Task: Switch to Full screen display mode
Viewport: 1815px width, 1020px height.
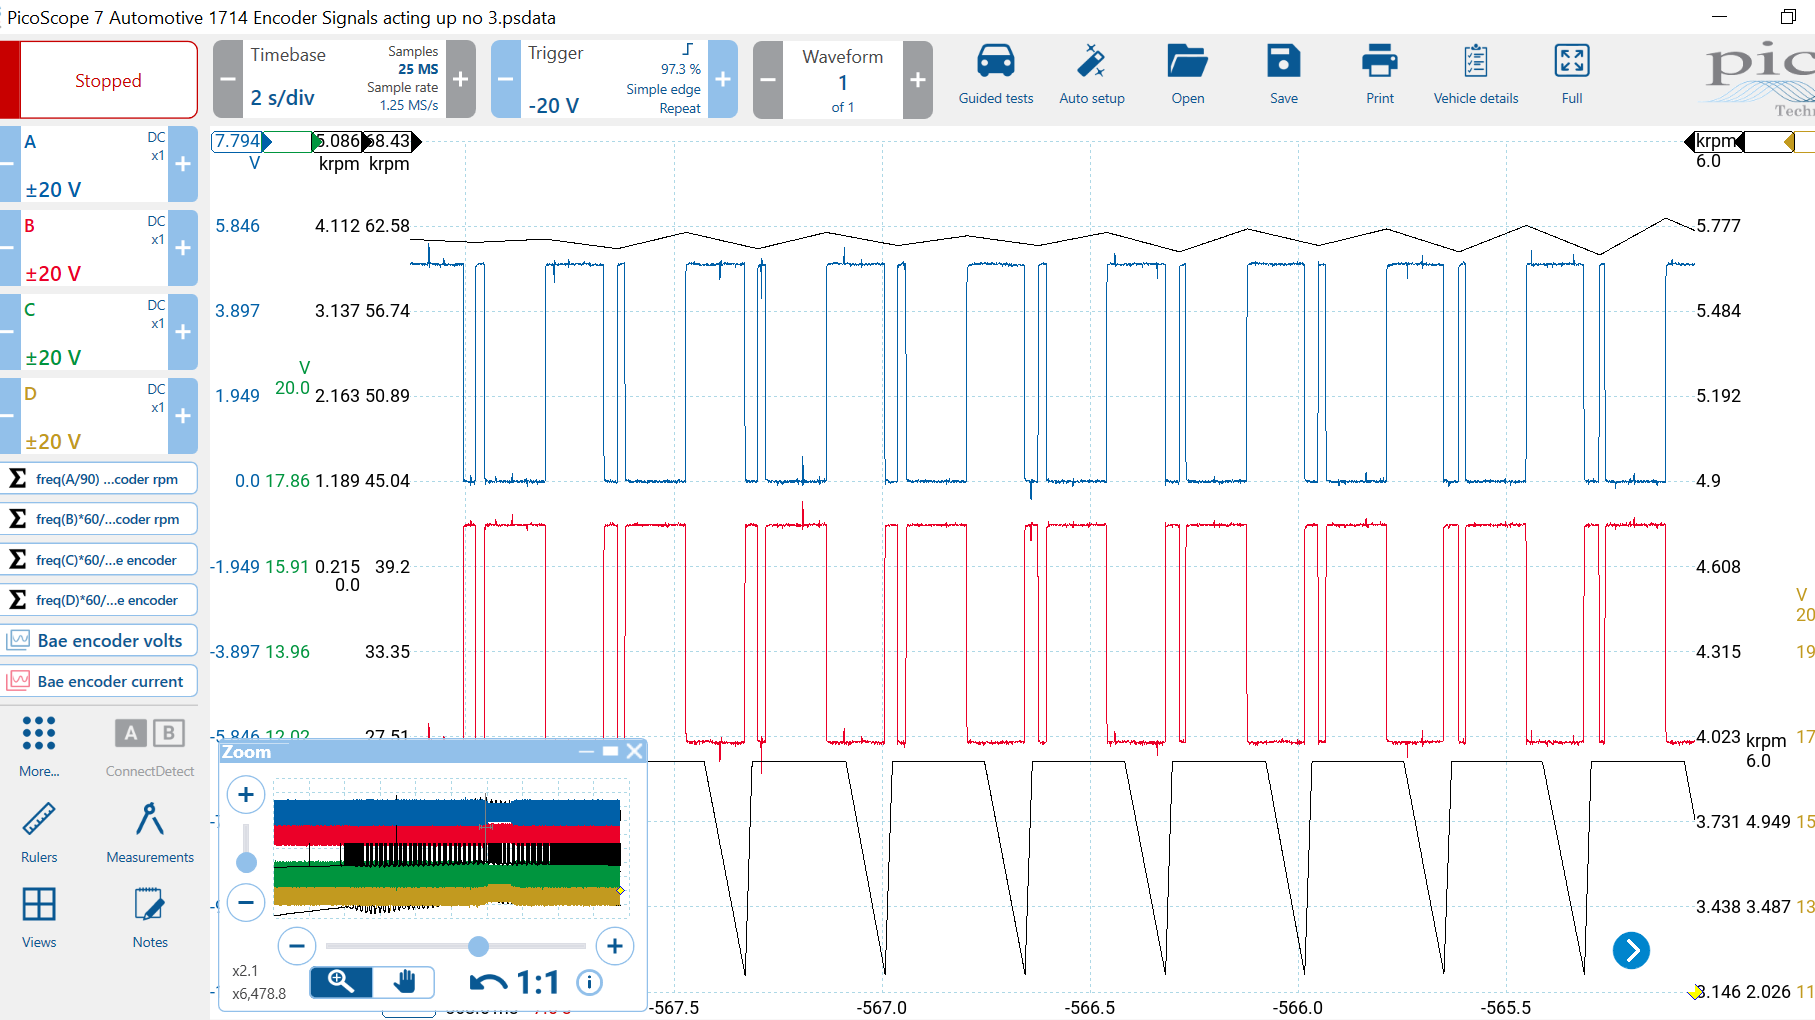Action: pos(1571,75)
